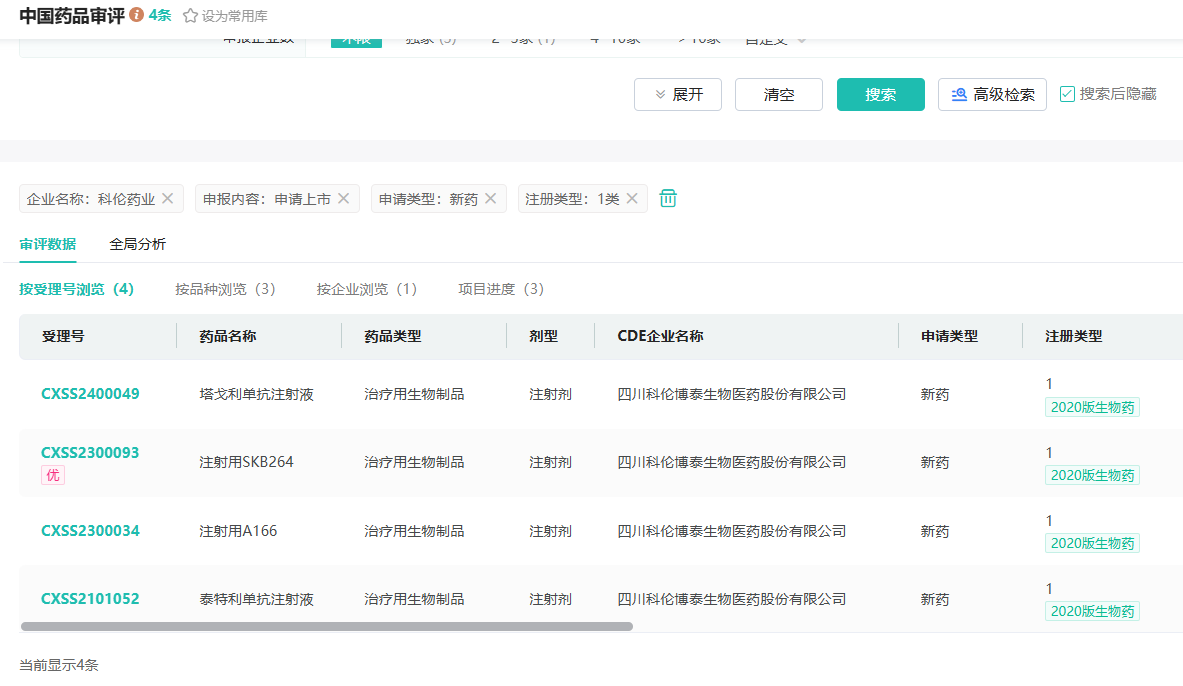The width and height of the screenshot is (1183, 686).
Task: Remove the 注册类型: 1类 filter tag
Action: (632, 198)
